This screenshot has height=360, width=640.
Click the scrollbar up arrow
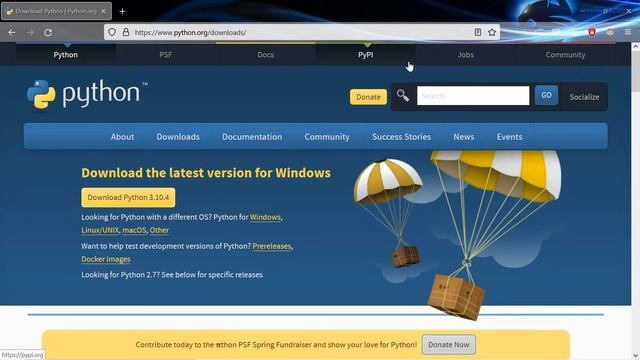tap(636, 47)
